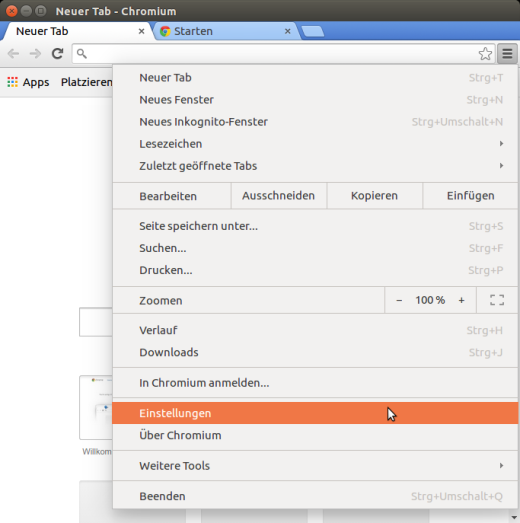Click In Chromium anmelden...
Screen dimensions: 520x523
pyautogui.click(x=315, y=383)
